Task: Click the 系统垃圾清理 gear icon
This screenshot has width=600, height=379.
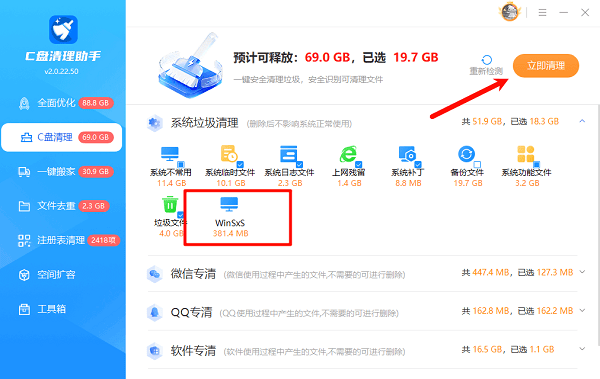Action: [x=155, y=123]
